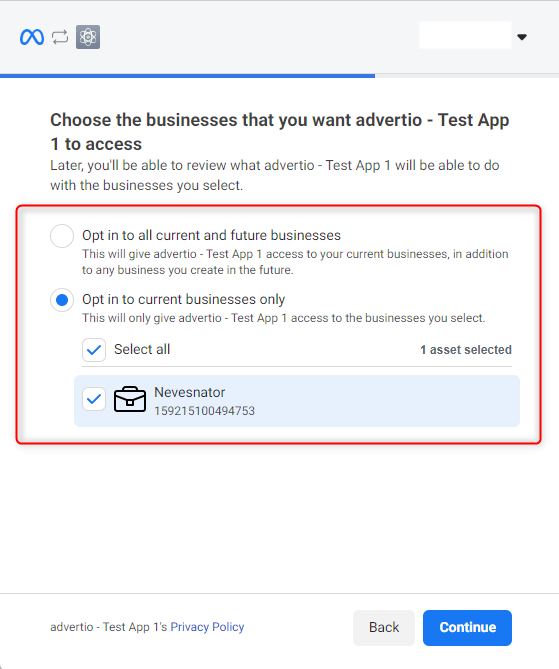
Task: Open the account dropdown arrow at top right
Action: click(521, 37)
